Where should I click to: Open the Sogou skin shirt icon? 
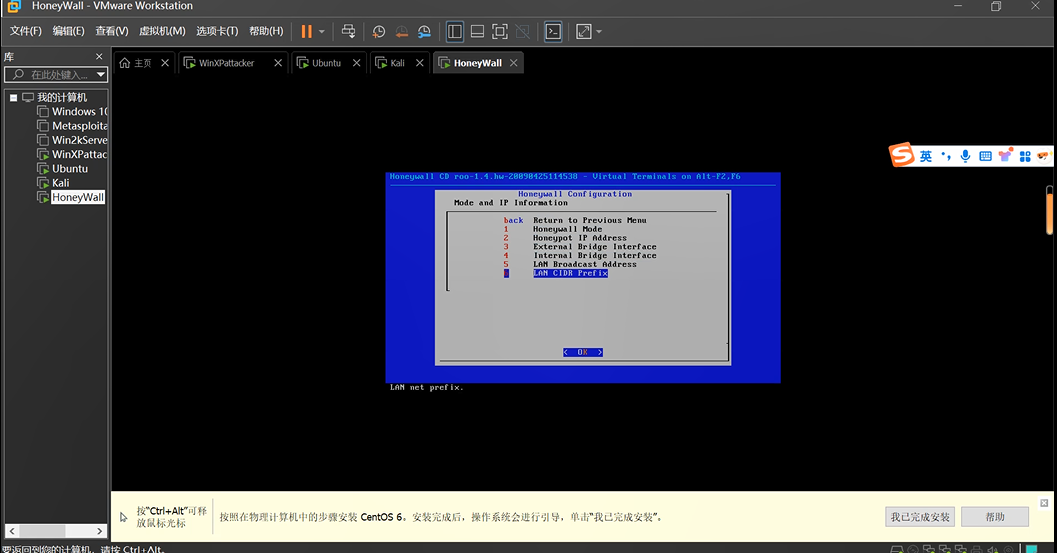coord(1005,156)
